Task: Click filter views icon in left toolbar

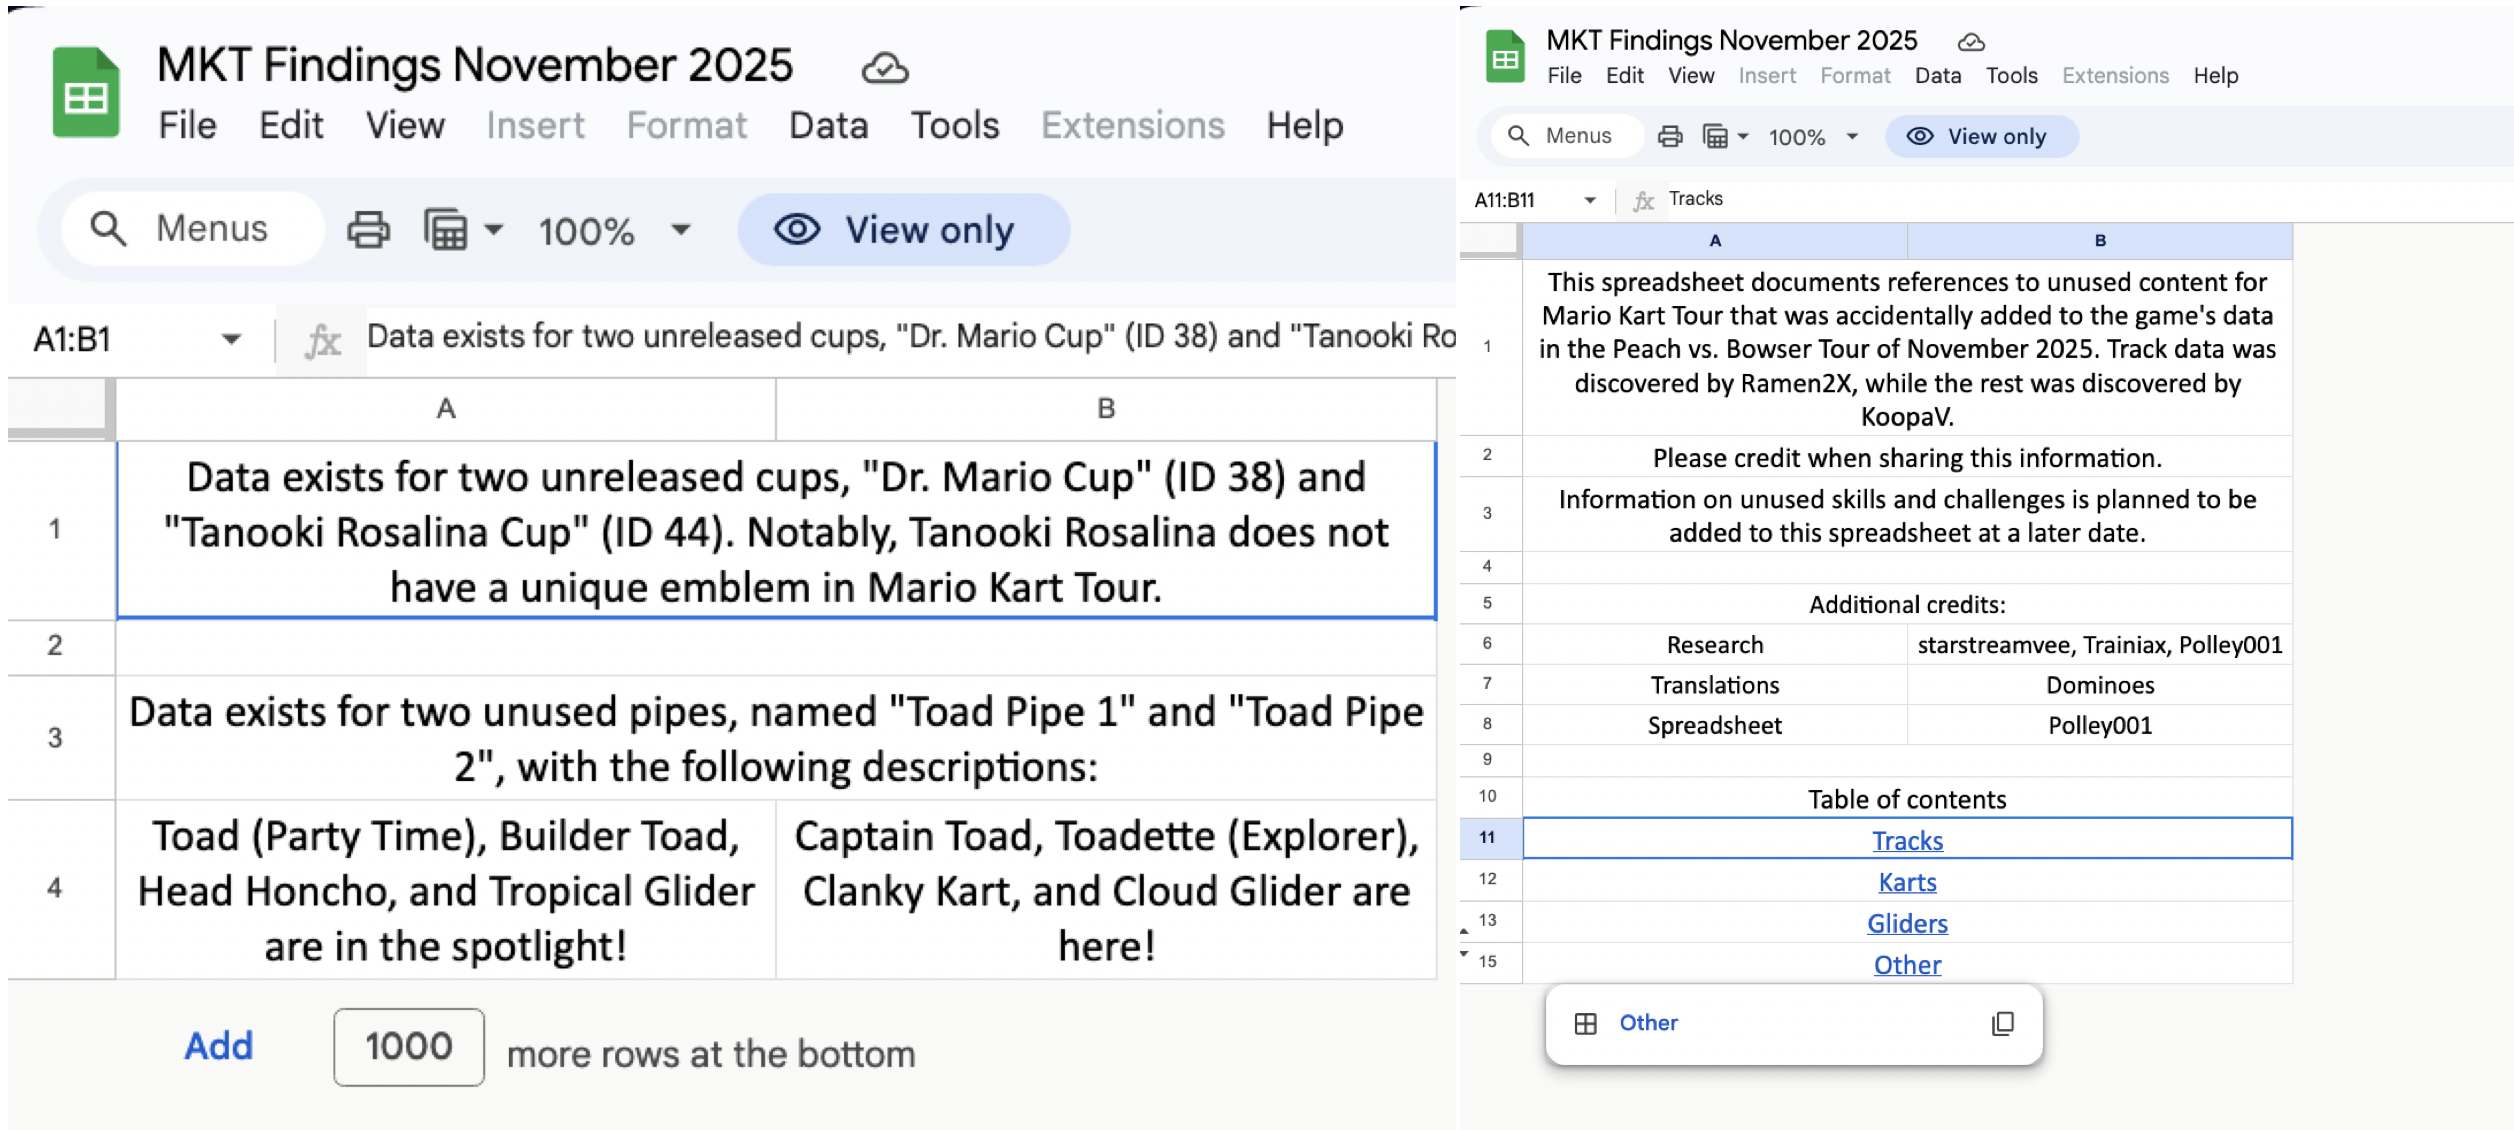Action: tap(446, 230)
